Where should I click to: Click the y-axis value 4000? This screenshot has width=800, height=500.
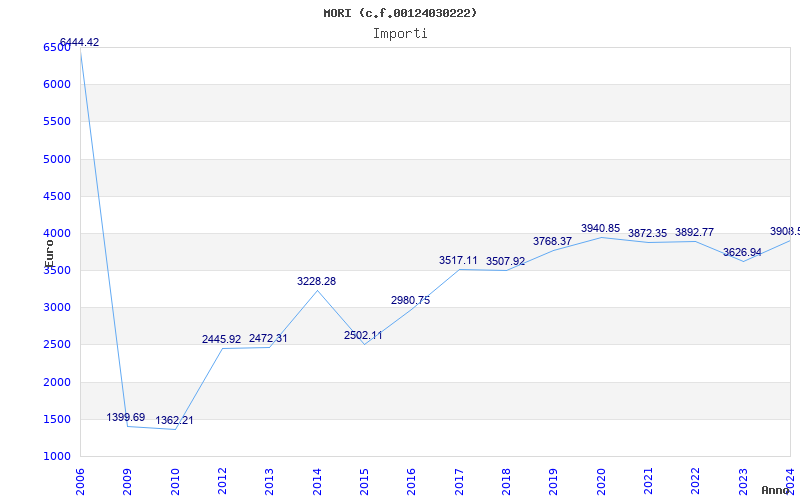click(57, 233)
